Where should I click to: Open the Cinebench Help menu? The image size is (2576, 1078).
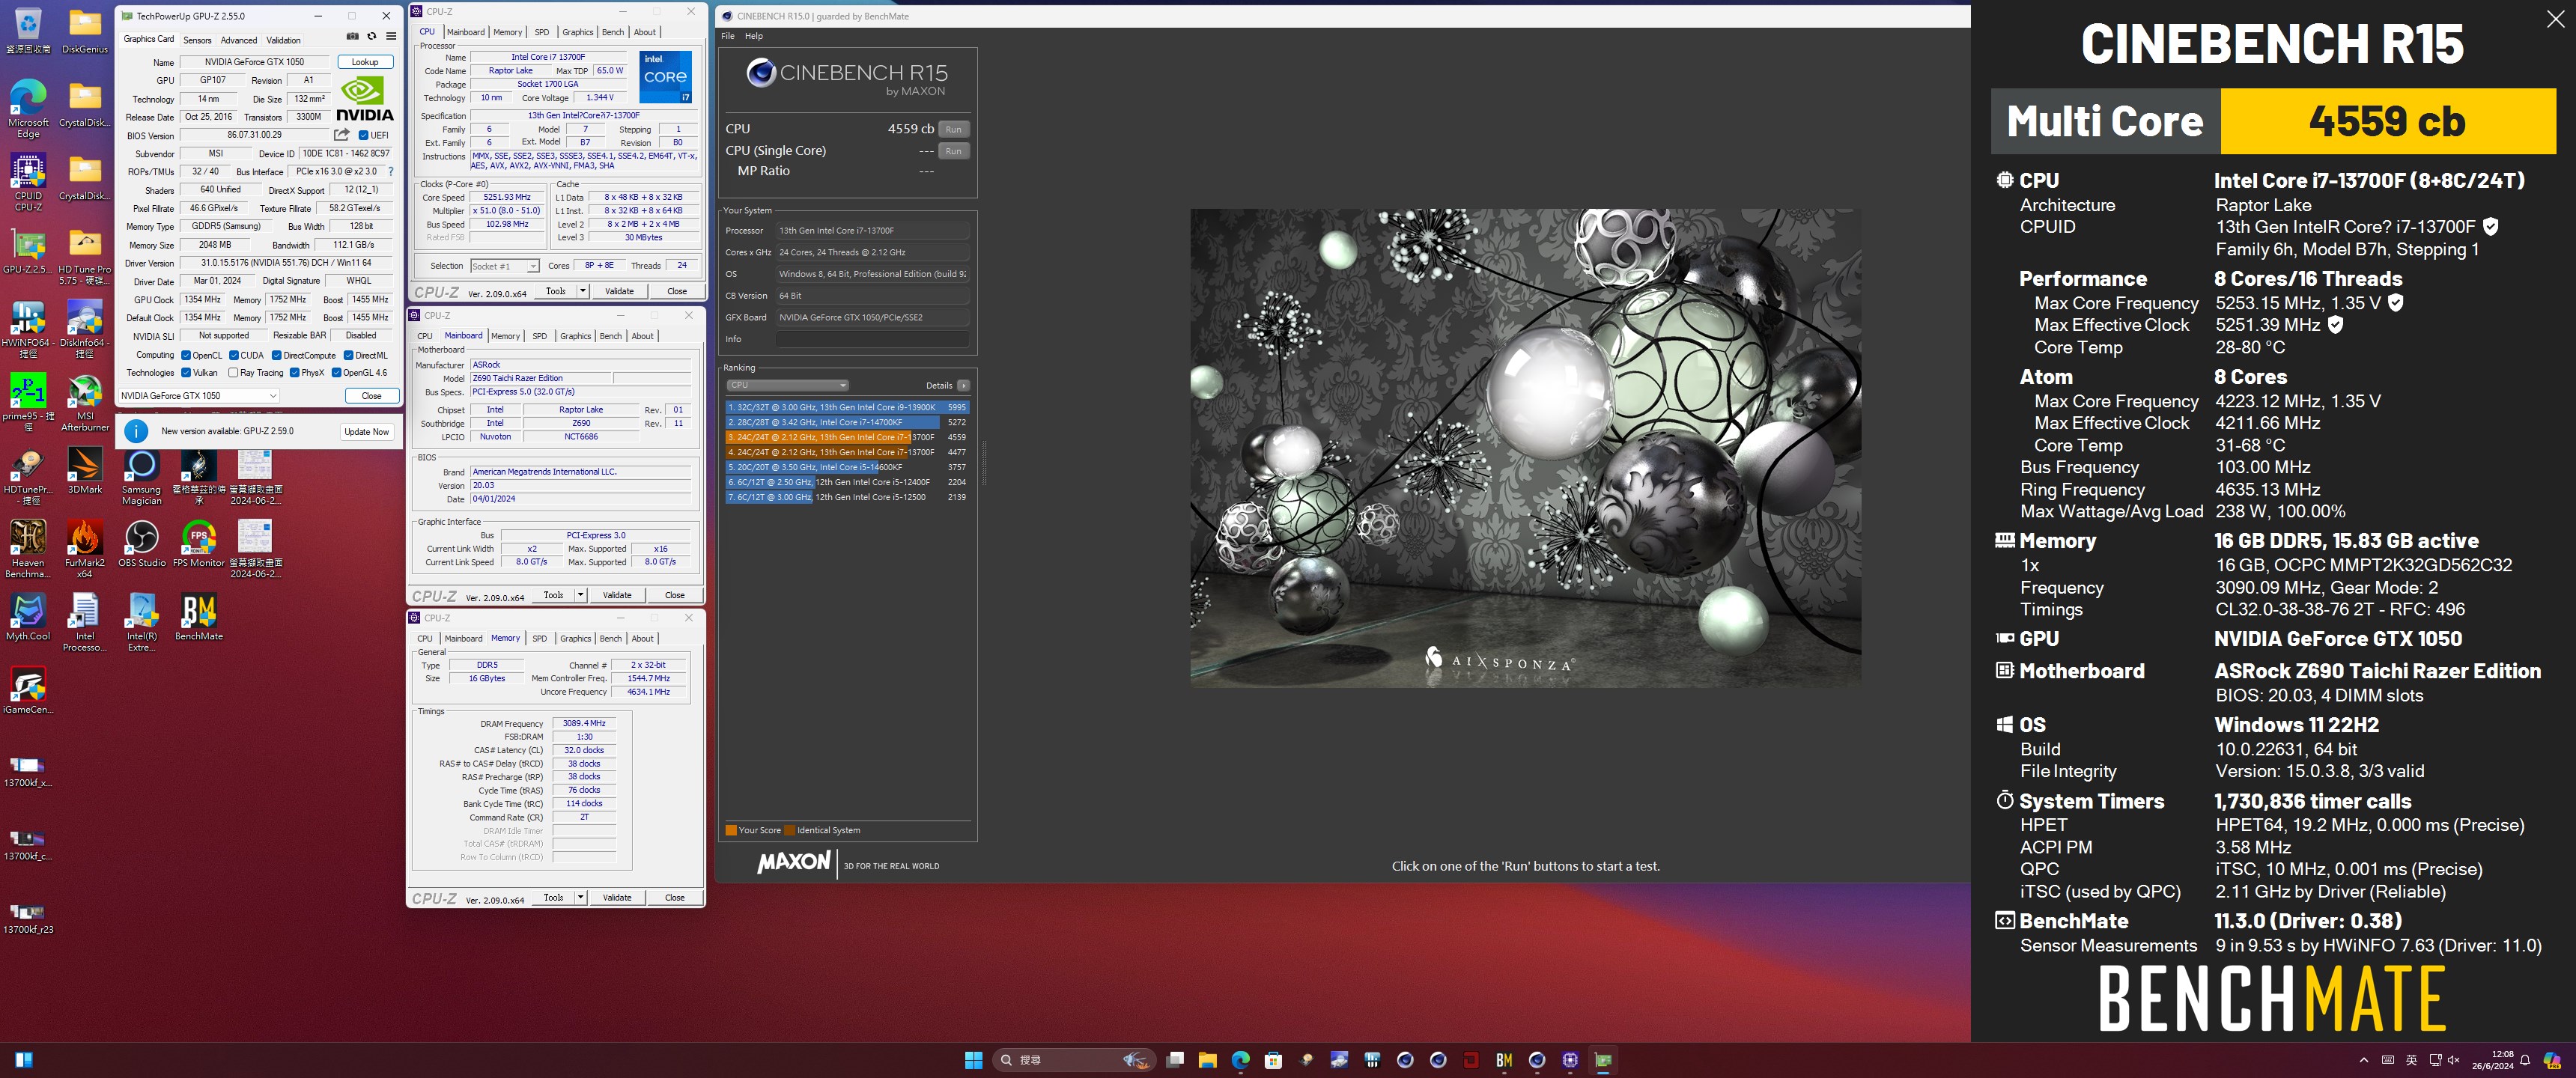click(754, 36)
